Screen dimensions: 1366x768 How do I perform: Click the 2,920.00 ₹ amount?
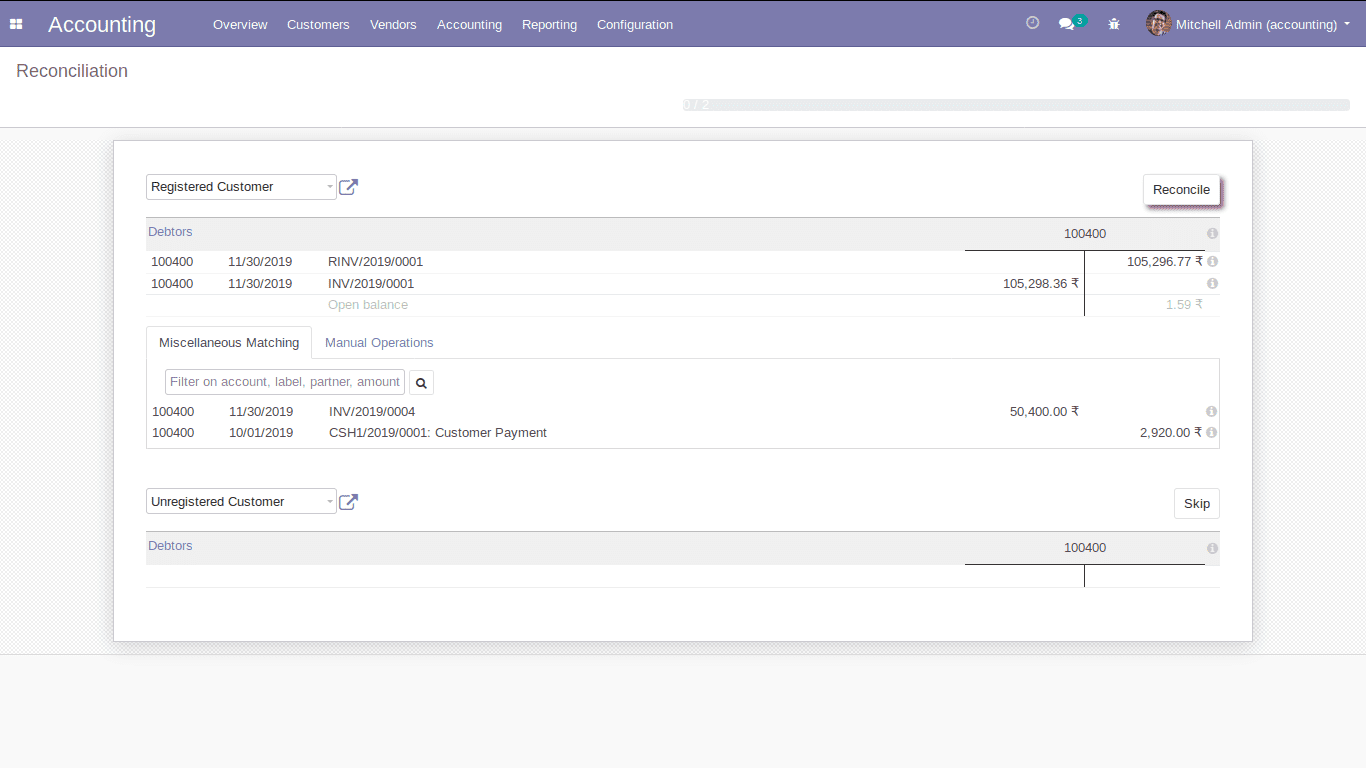pos(1171,433)
